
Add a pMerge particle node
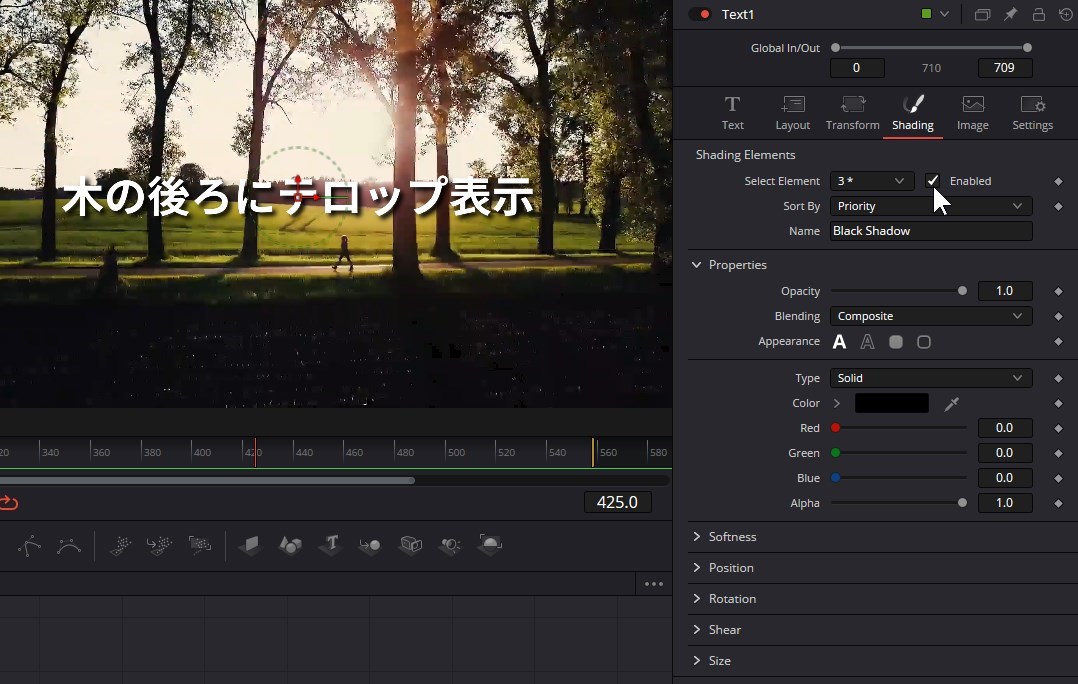pyautogui.click(x=160, y=546)
